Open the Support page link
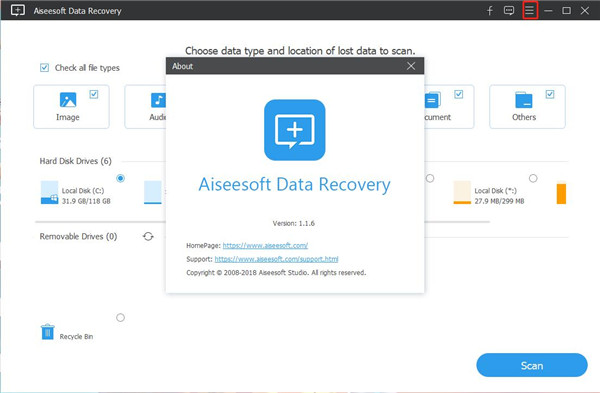This screenshot has height=393, width=600. pyautogui.click(x=276, y=259)
